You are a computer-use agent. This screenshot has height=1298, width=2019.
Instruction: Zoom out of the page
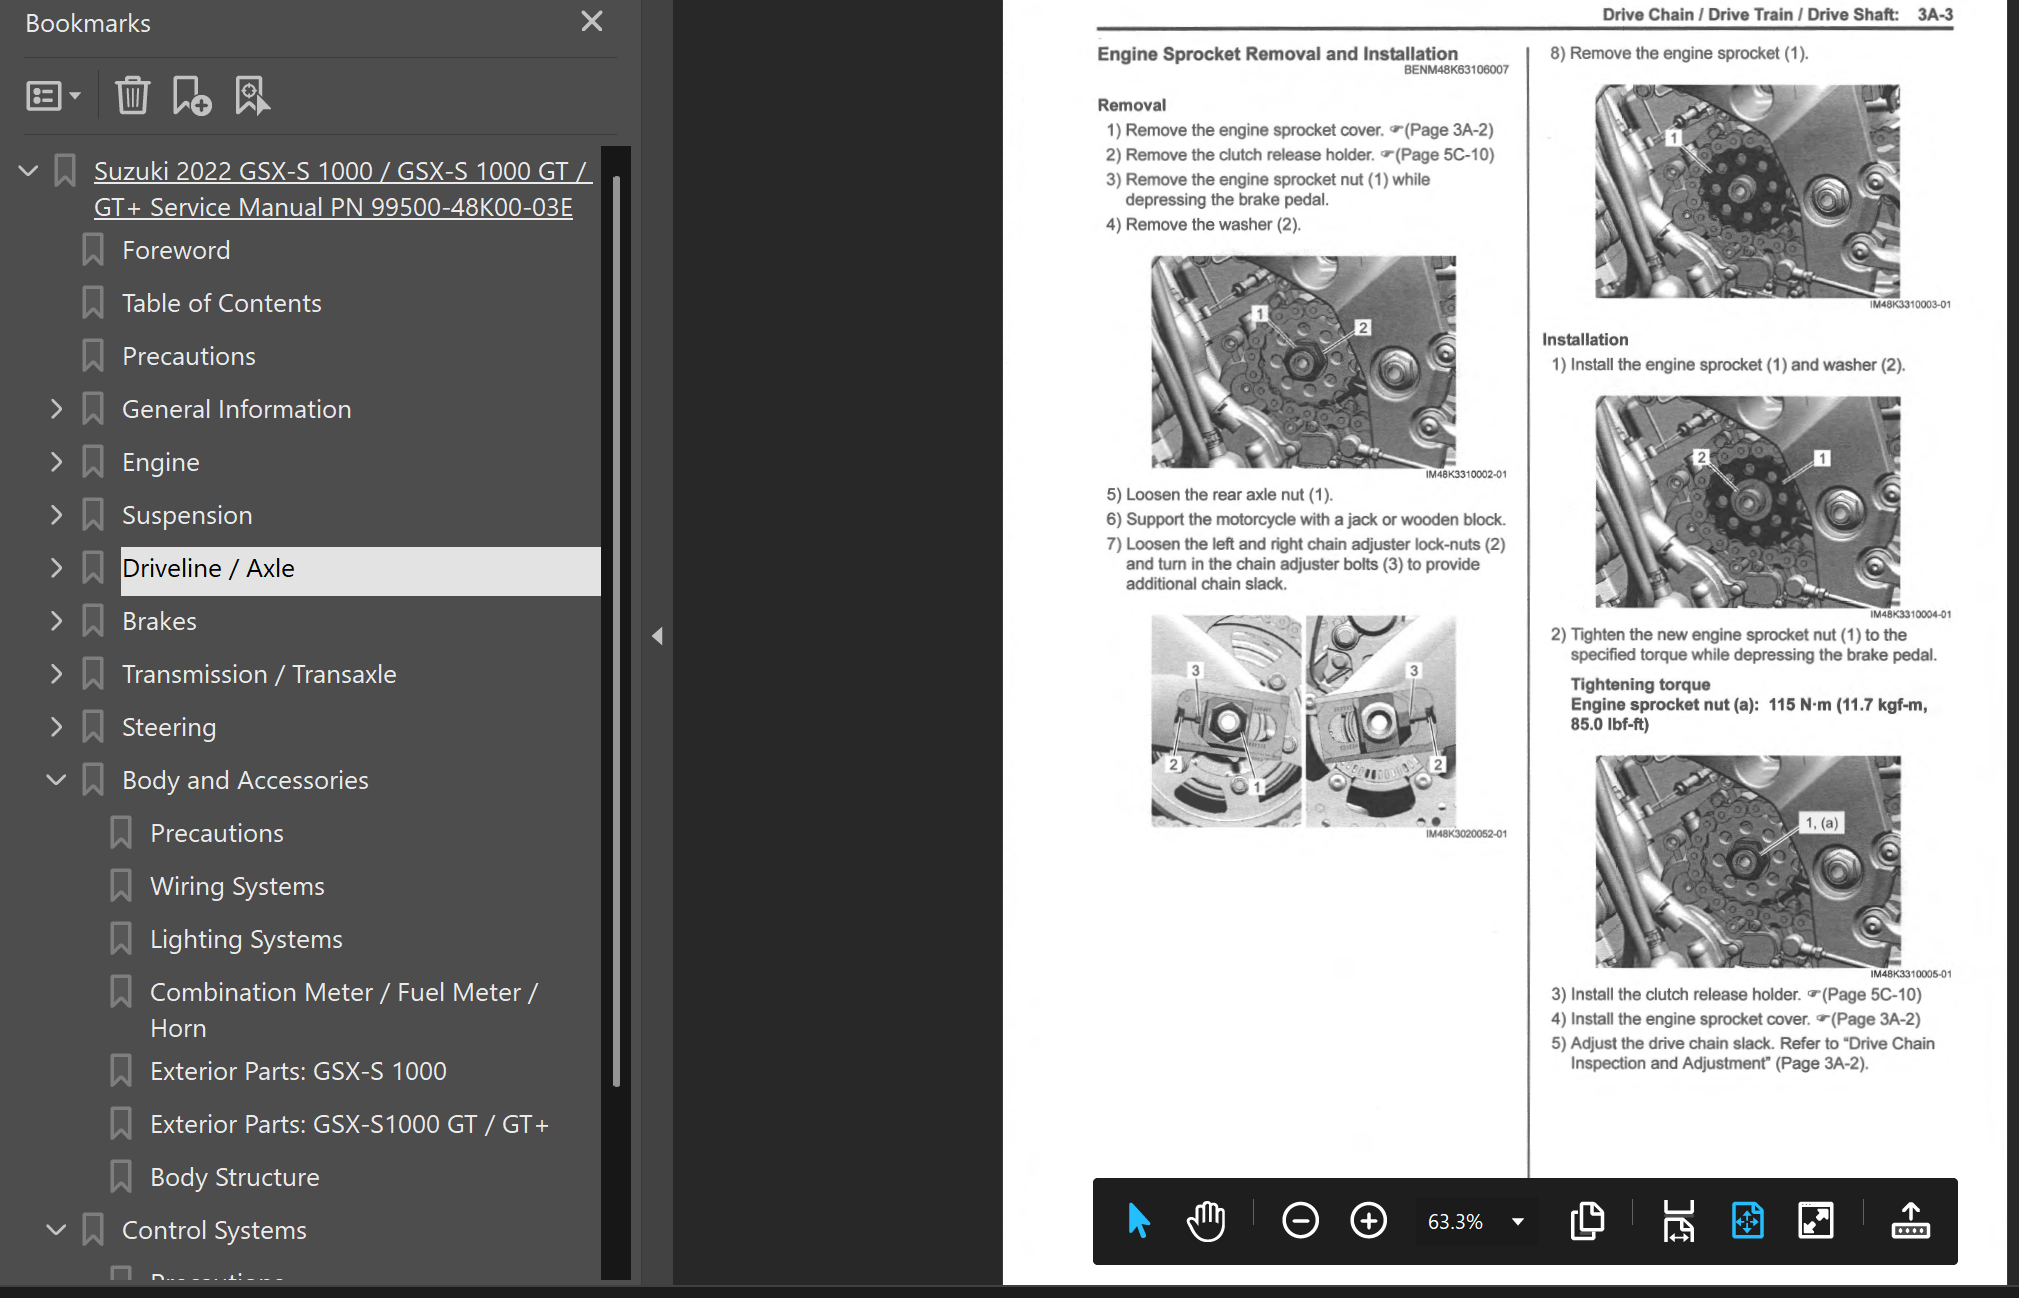tap(1300, 1221)
